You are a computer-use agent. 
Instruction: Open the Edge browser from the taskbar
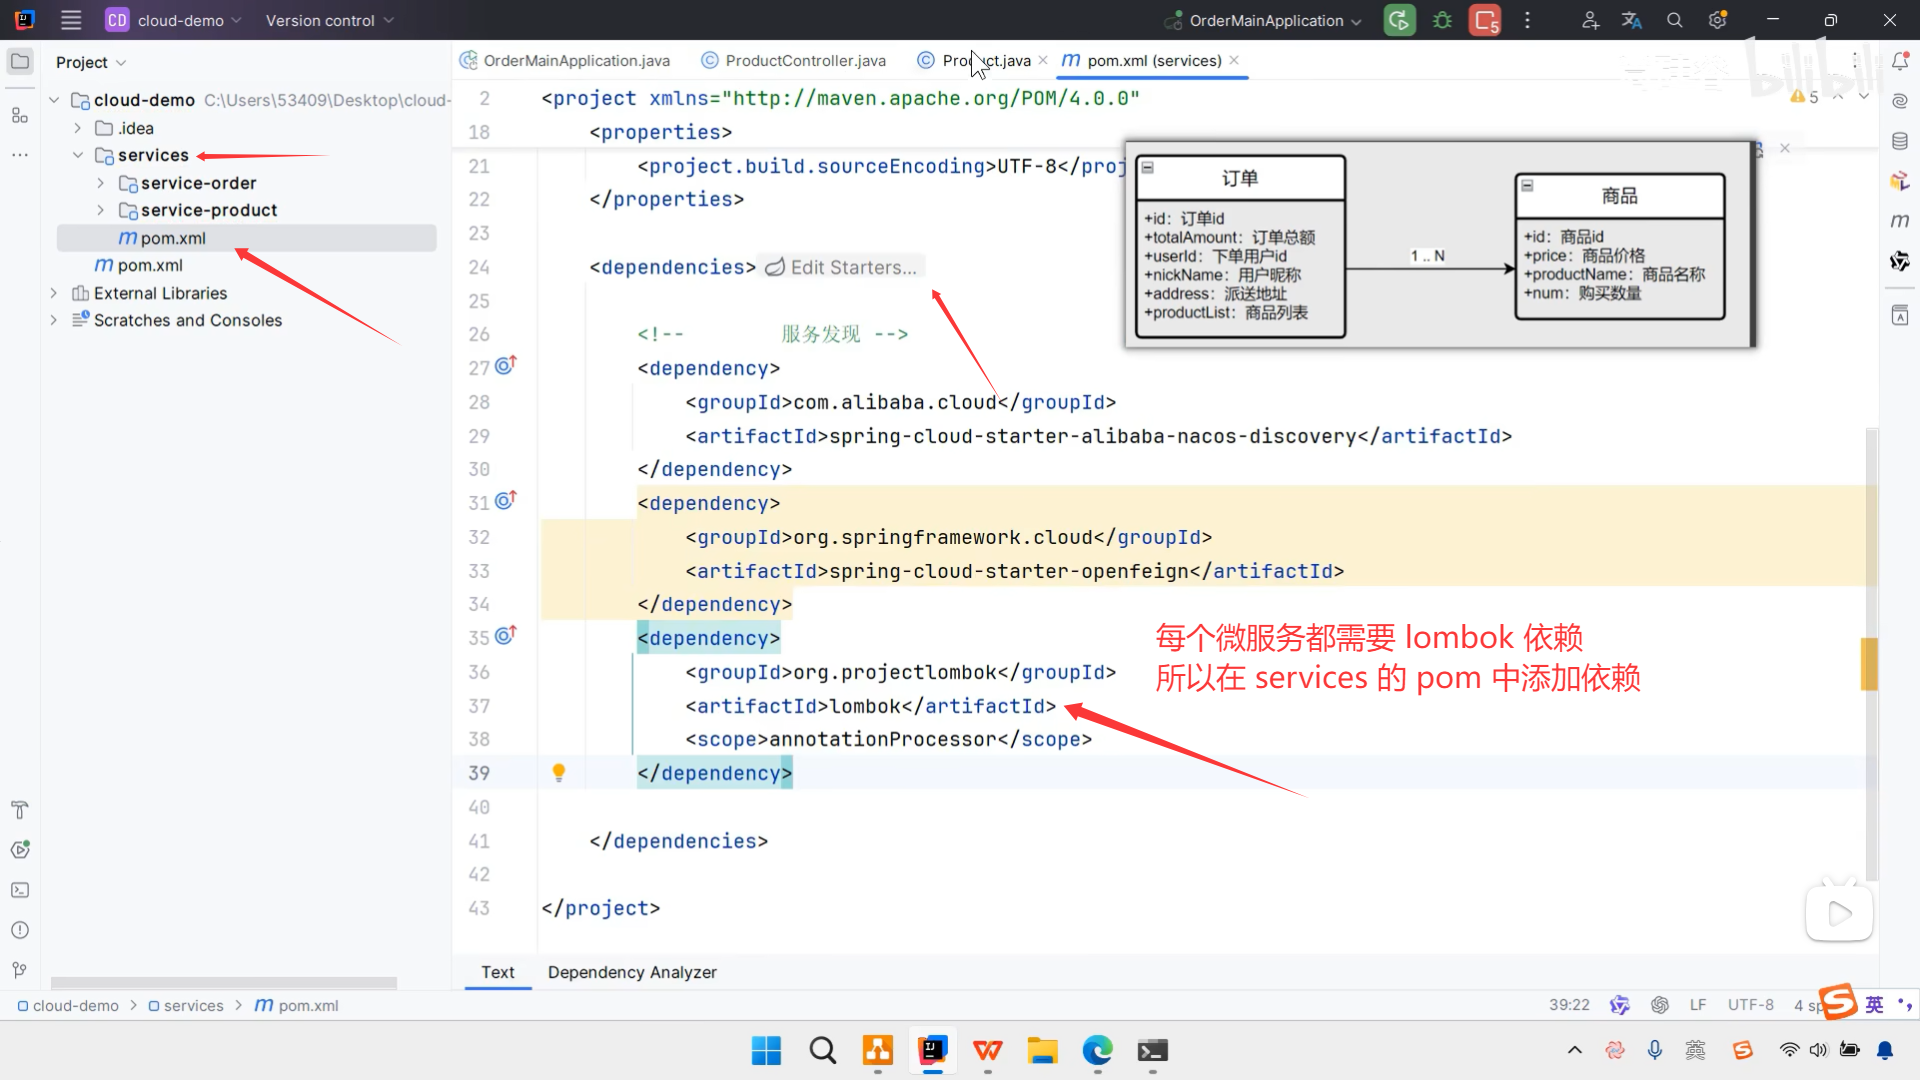coord(1097,1050)
